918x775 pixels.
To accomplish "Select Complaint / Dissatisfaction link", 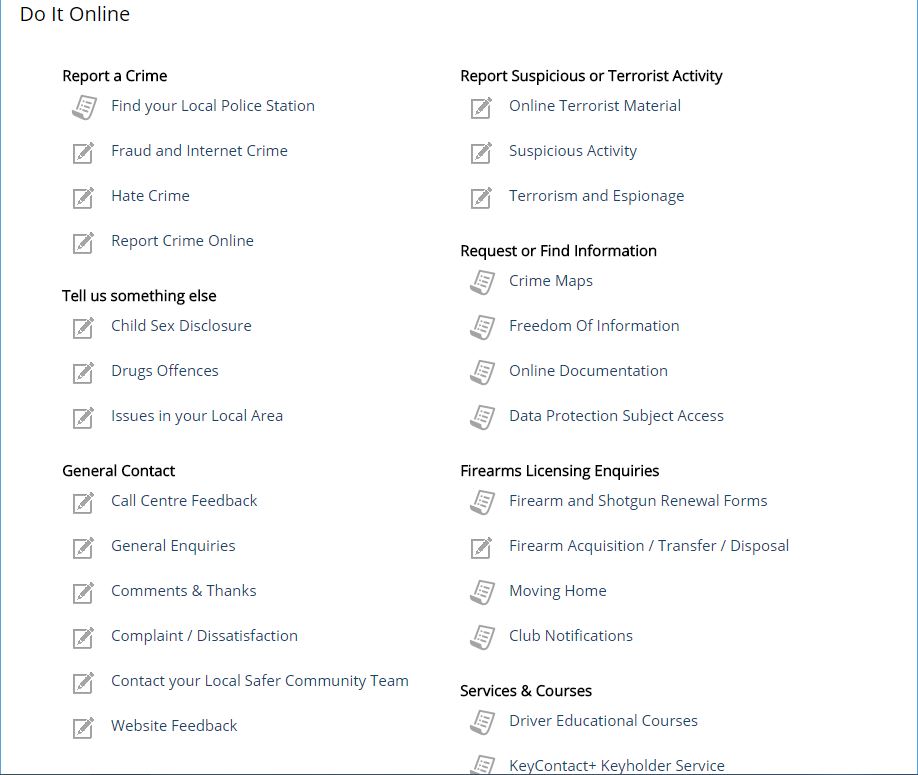I will (204, 636).
